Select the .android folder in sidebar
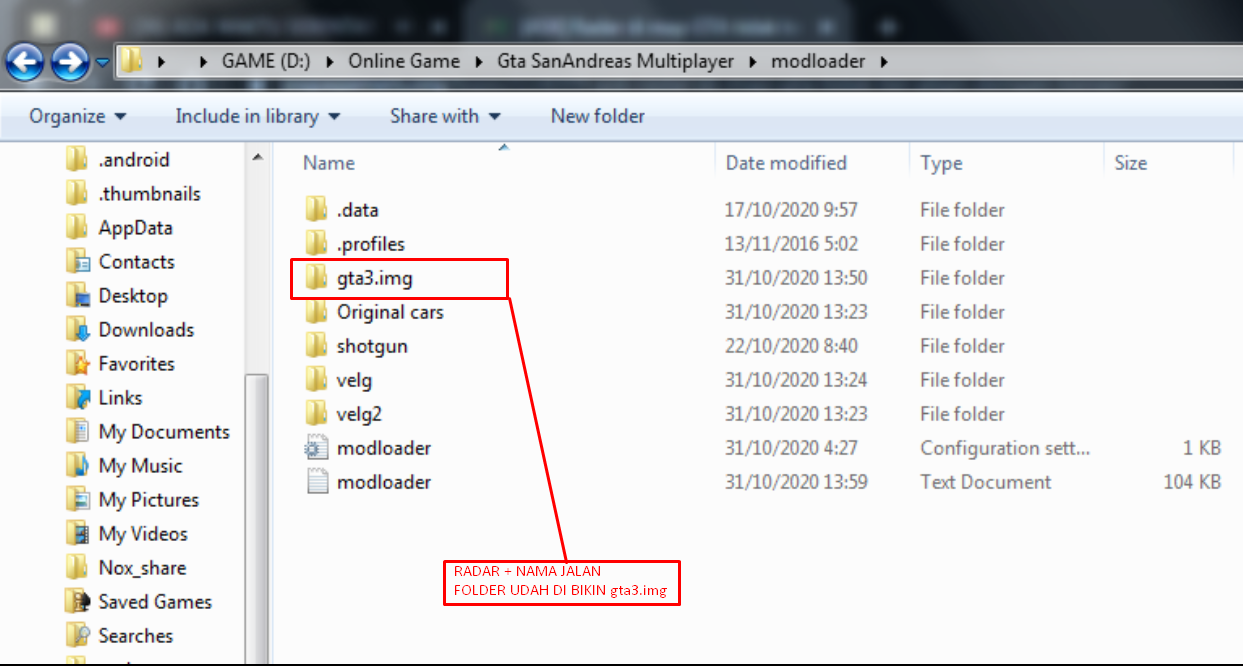This screenshot has width=1243, height=666. point(134,160)
